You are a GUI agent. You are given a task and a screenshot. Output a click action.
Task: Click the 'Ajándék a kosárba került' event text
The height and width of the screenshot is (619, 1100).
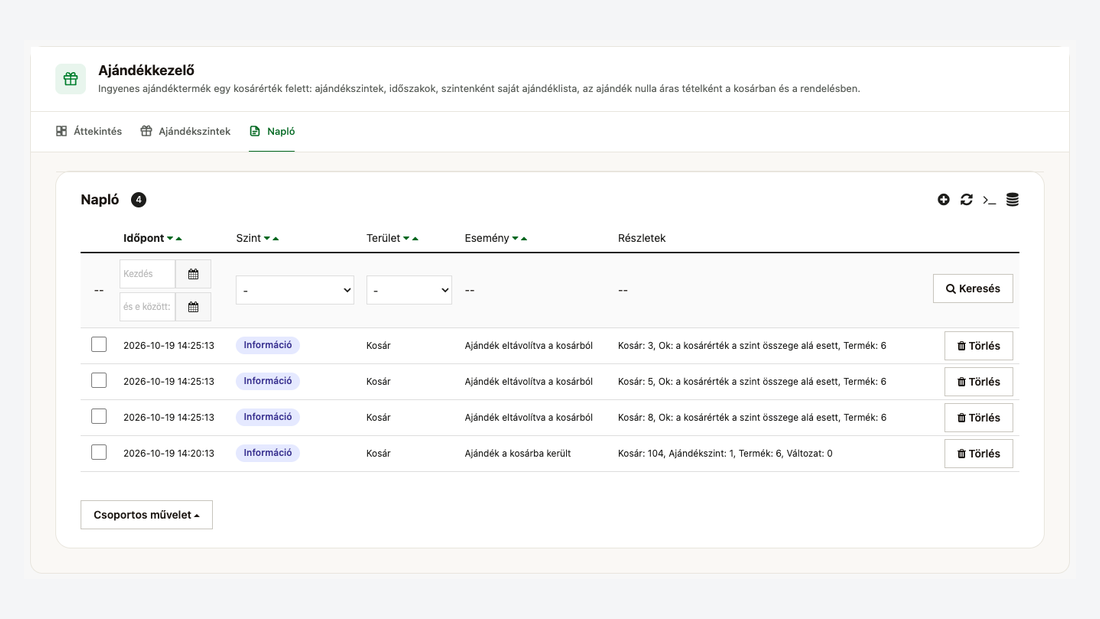(518, 453)
